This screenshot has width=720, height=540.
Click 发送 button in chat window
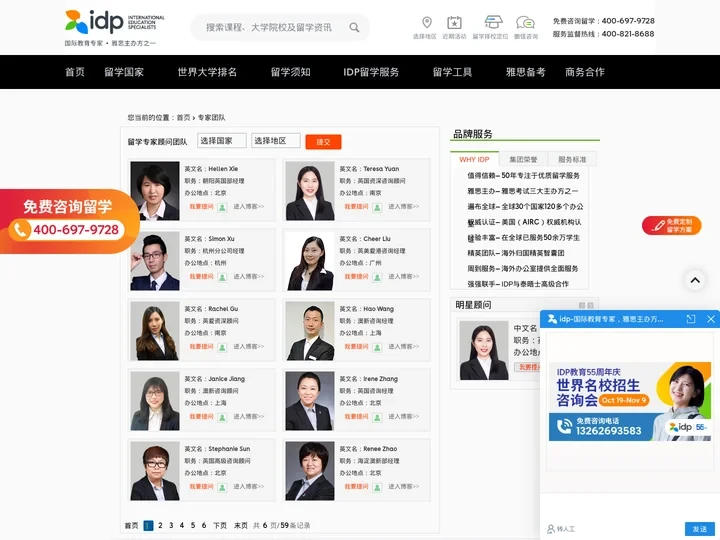[700, 529]
